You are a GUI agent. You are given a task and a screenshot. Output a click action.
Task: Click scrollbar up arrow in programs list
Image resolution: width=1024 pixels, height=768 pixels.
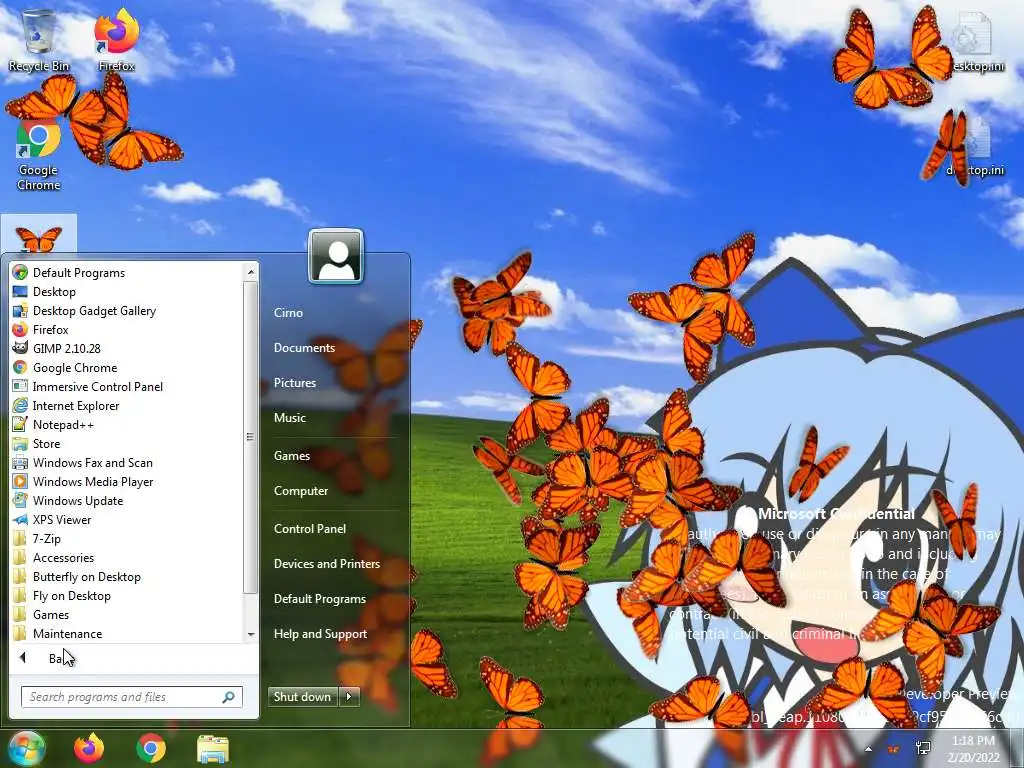coord(250,272)
